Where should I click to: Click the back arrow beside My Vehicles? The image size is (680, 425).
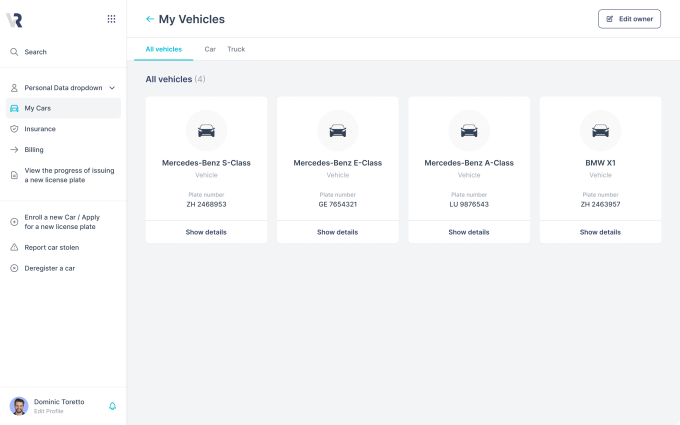point(150,19)
